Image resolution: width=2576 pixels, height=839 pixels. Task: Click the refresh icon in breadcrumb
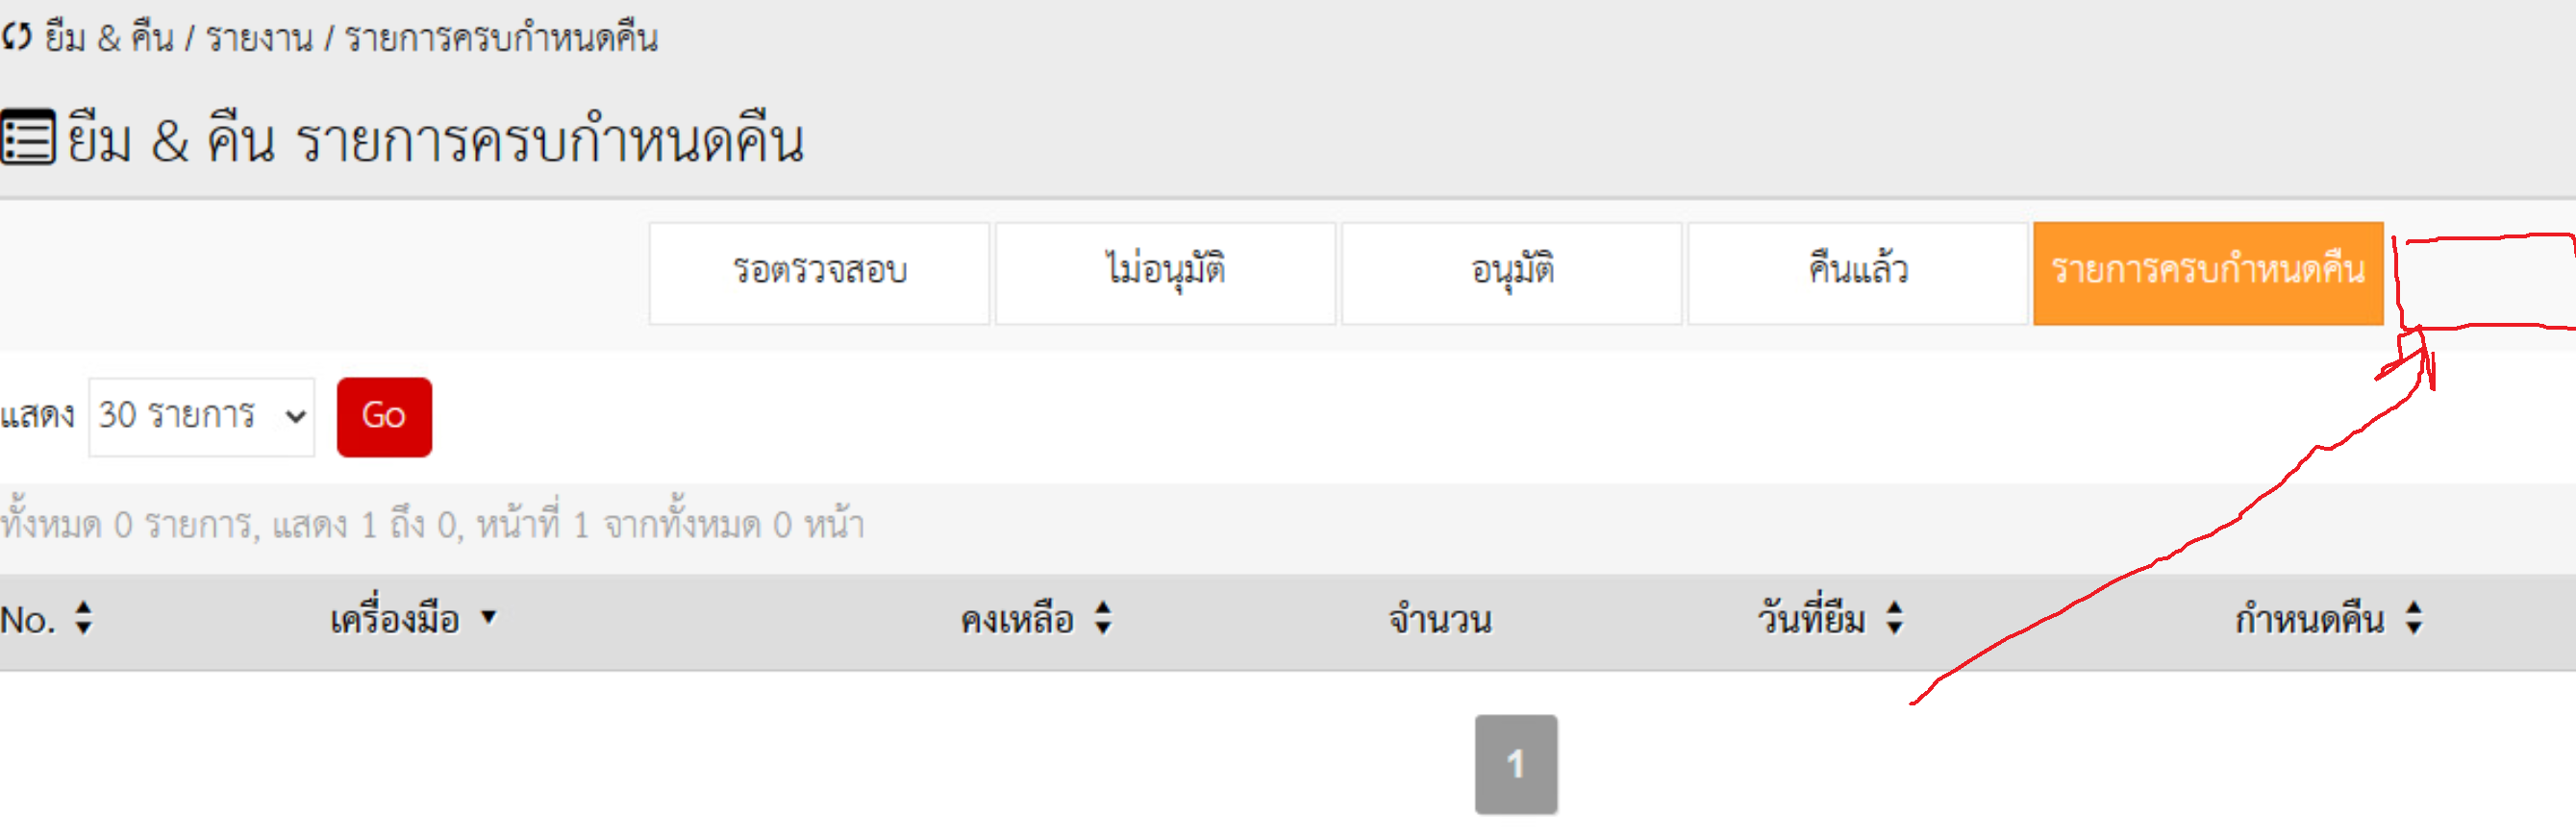click(x=16, y=38)
